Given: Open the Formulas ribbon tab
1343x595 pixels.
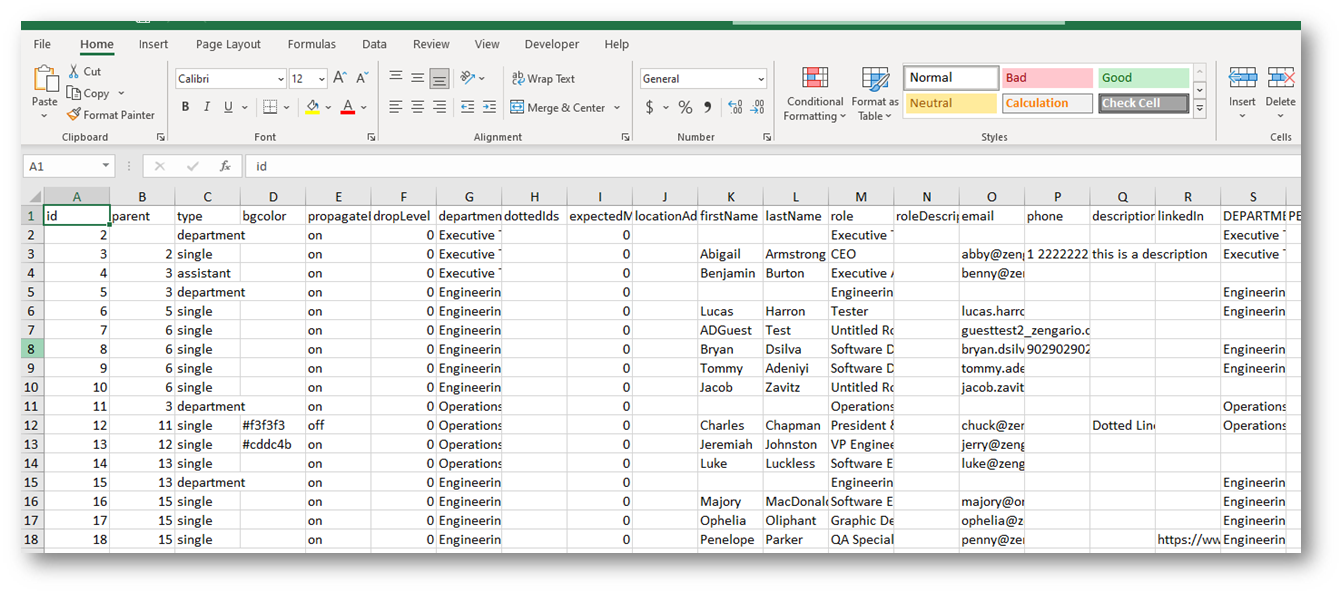Looking at the screenshot, I should tap(311, 44).
